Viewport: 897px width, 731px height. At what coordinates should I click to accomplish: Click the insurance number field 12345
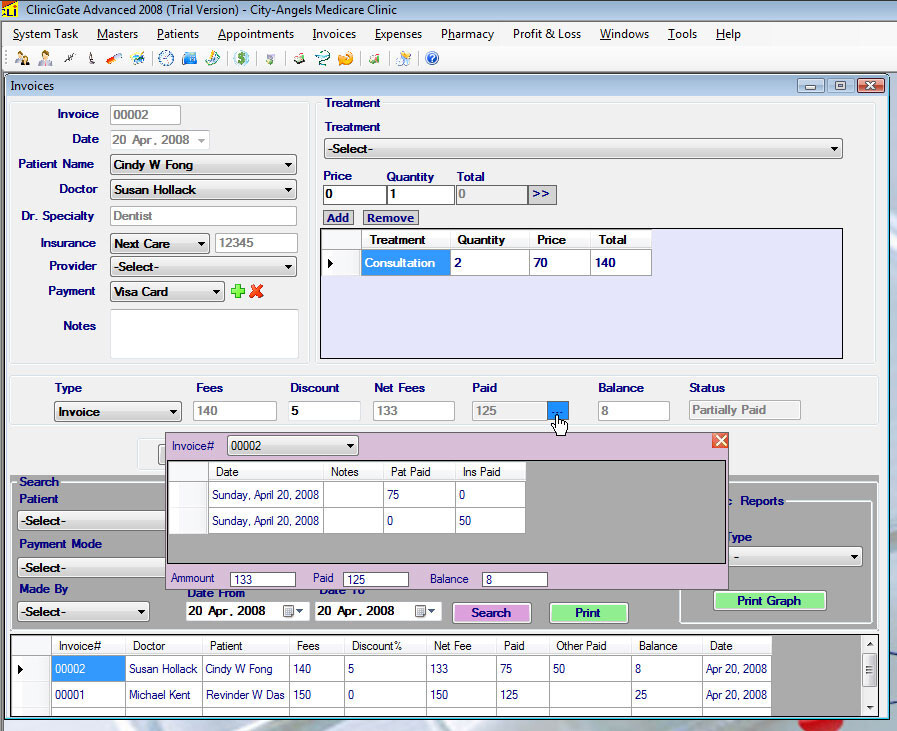click(x=256, y=243)
